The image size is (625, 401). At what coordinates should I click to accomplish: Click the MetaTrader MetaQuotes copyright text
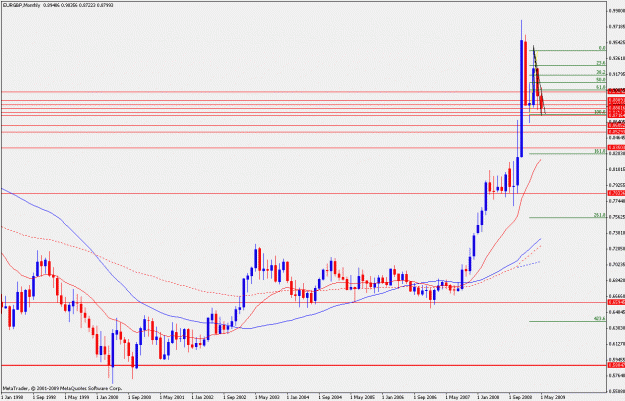[62, 388]
